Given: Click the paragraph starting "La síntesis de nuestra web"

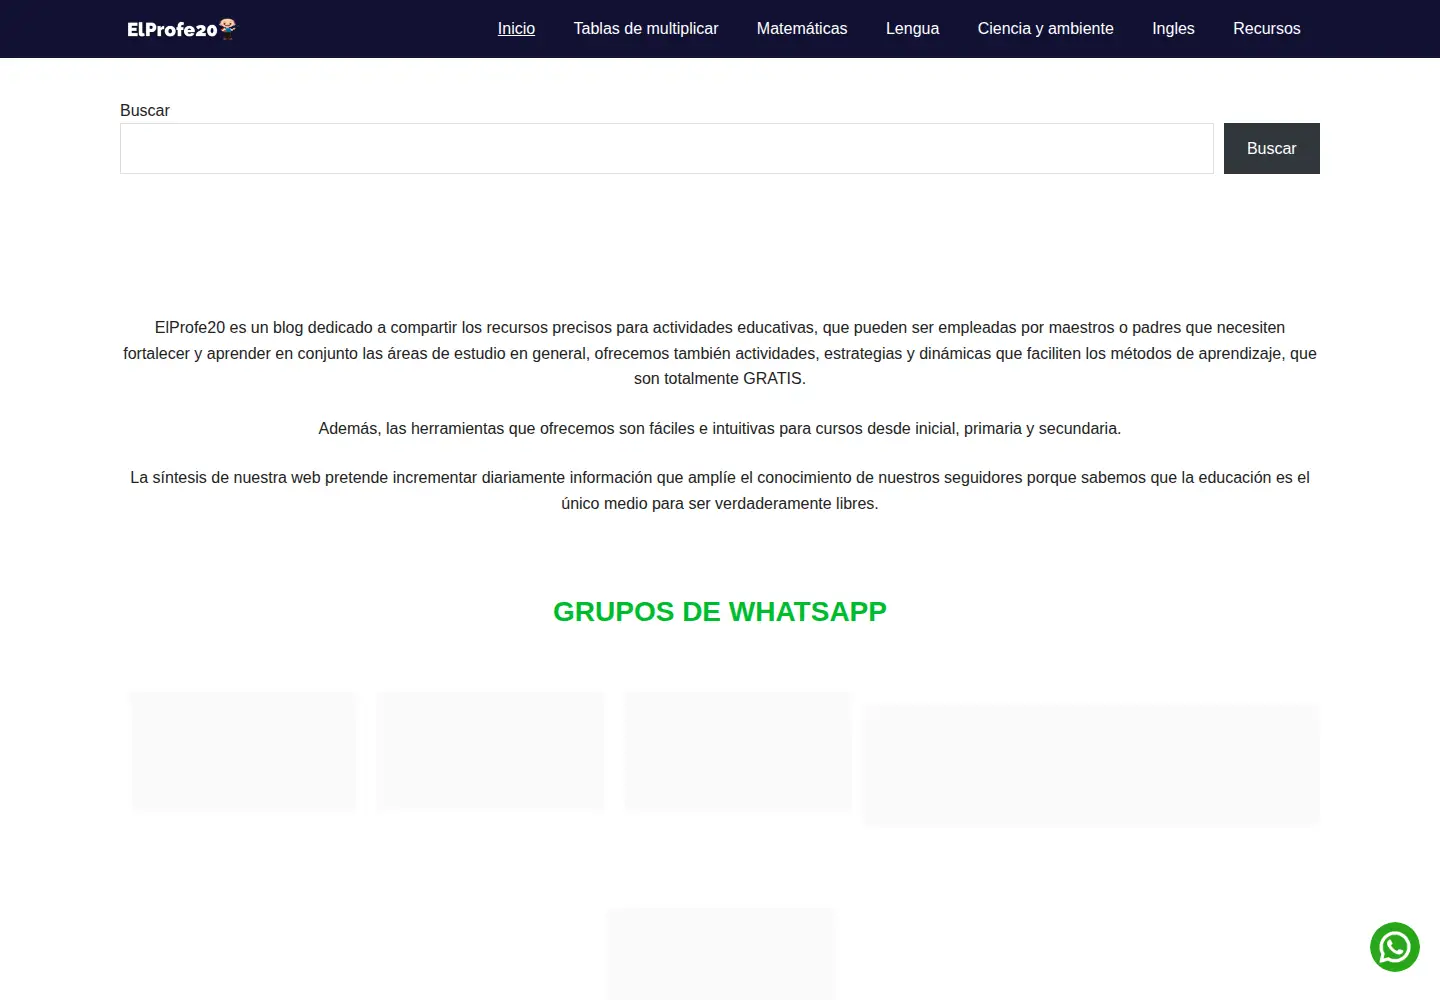Looking at the screenshot, I should (x=720, y=490).
